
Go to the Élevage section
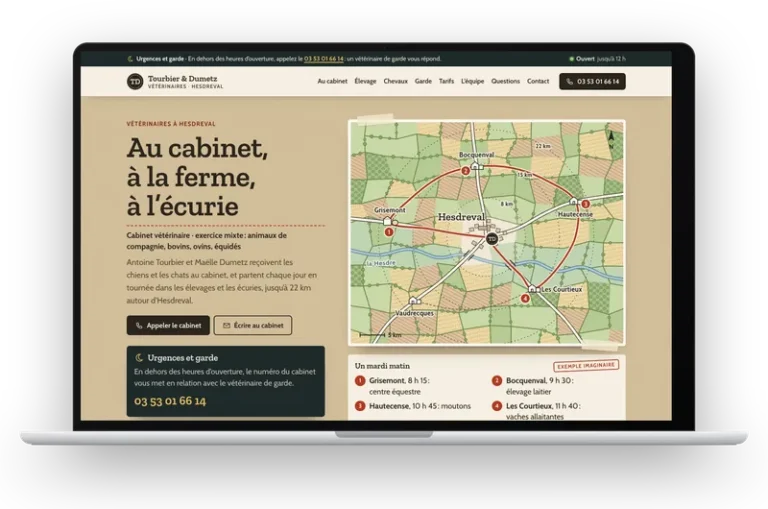[x=365, y=81]
